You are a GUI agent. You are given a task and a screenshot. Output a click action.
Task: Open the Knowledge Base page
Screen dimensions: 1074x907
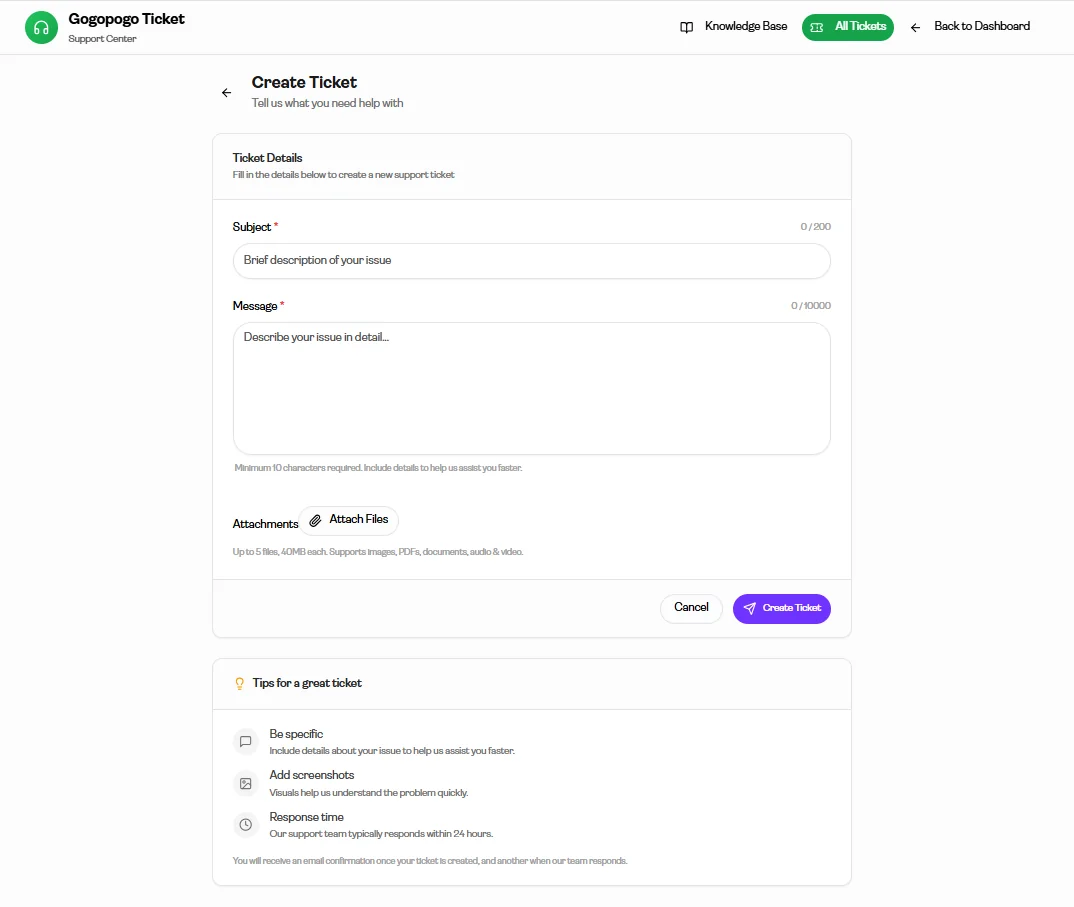click(734, 27)
